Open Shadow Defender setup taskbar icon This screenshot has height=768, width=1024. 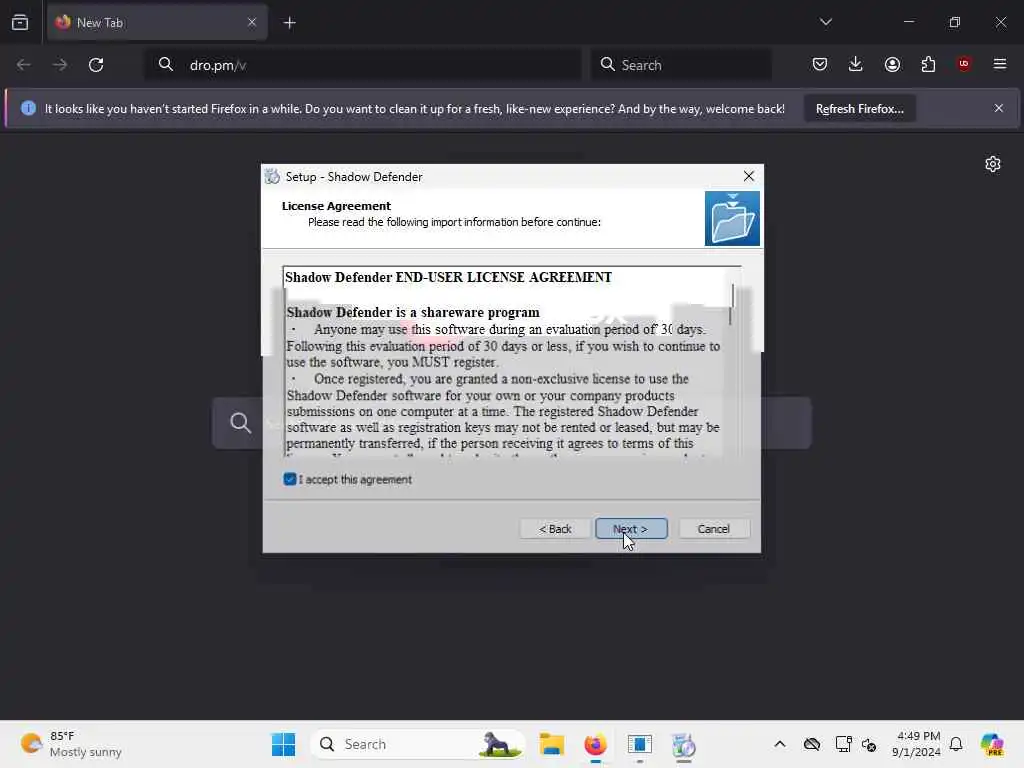point(684,744)
